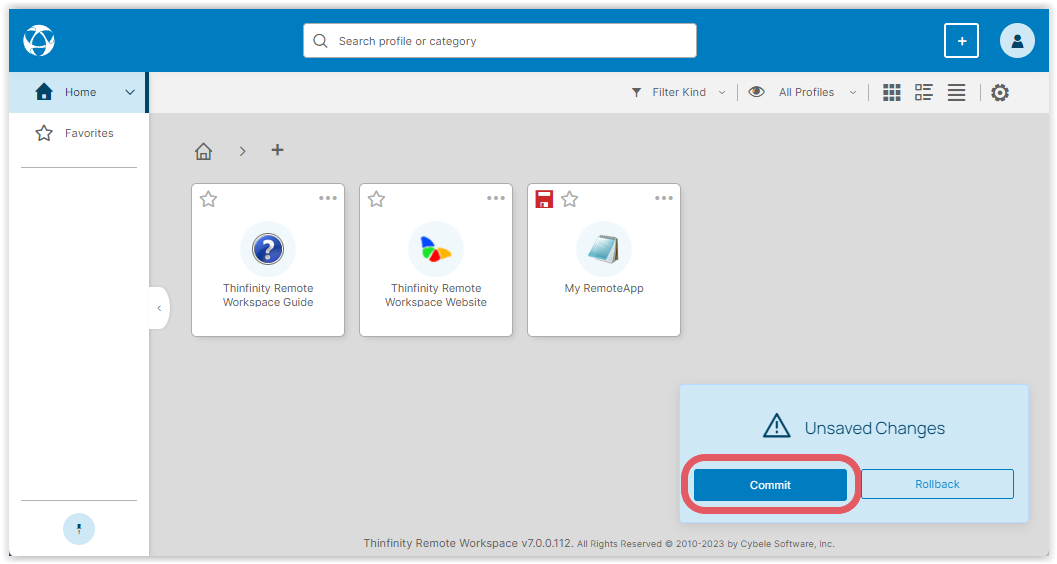
Task: Switch to compact lines list view
Action: click(x=957, y=92)
